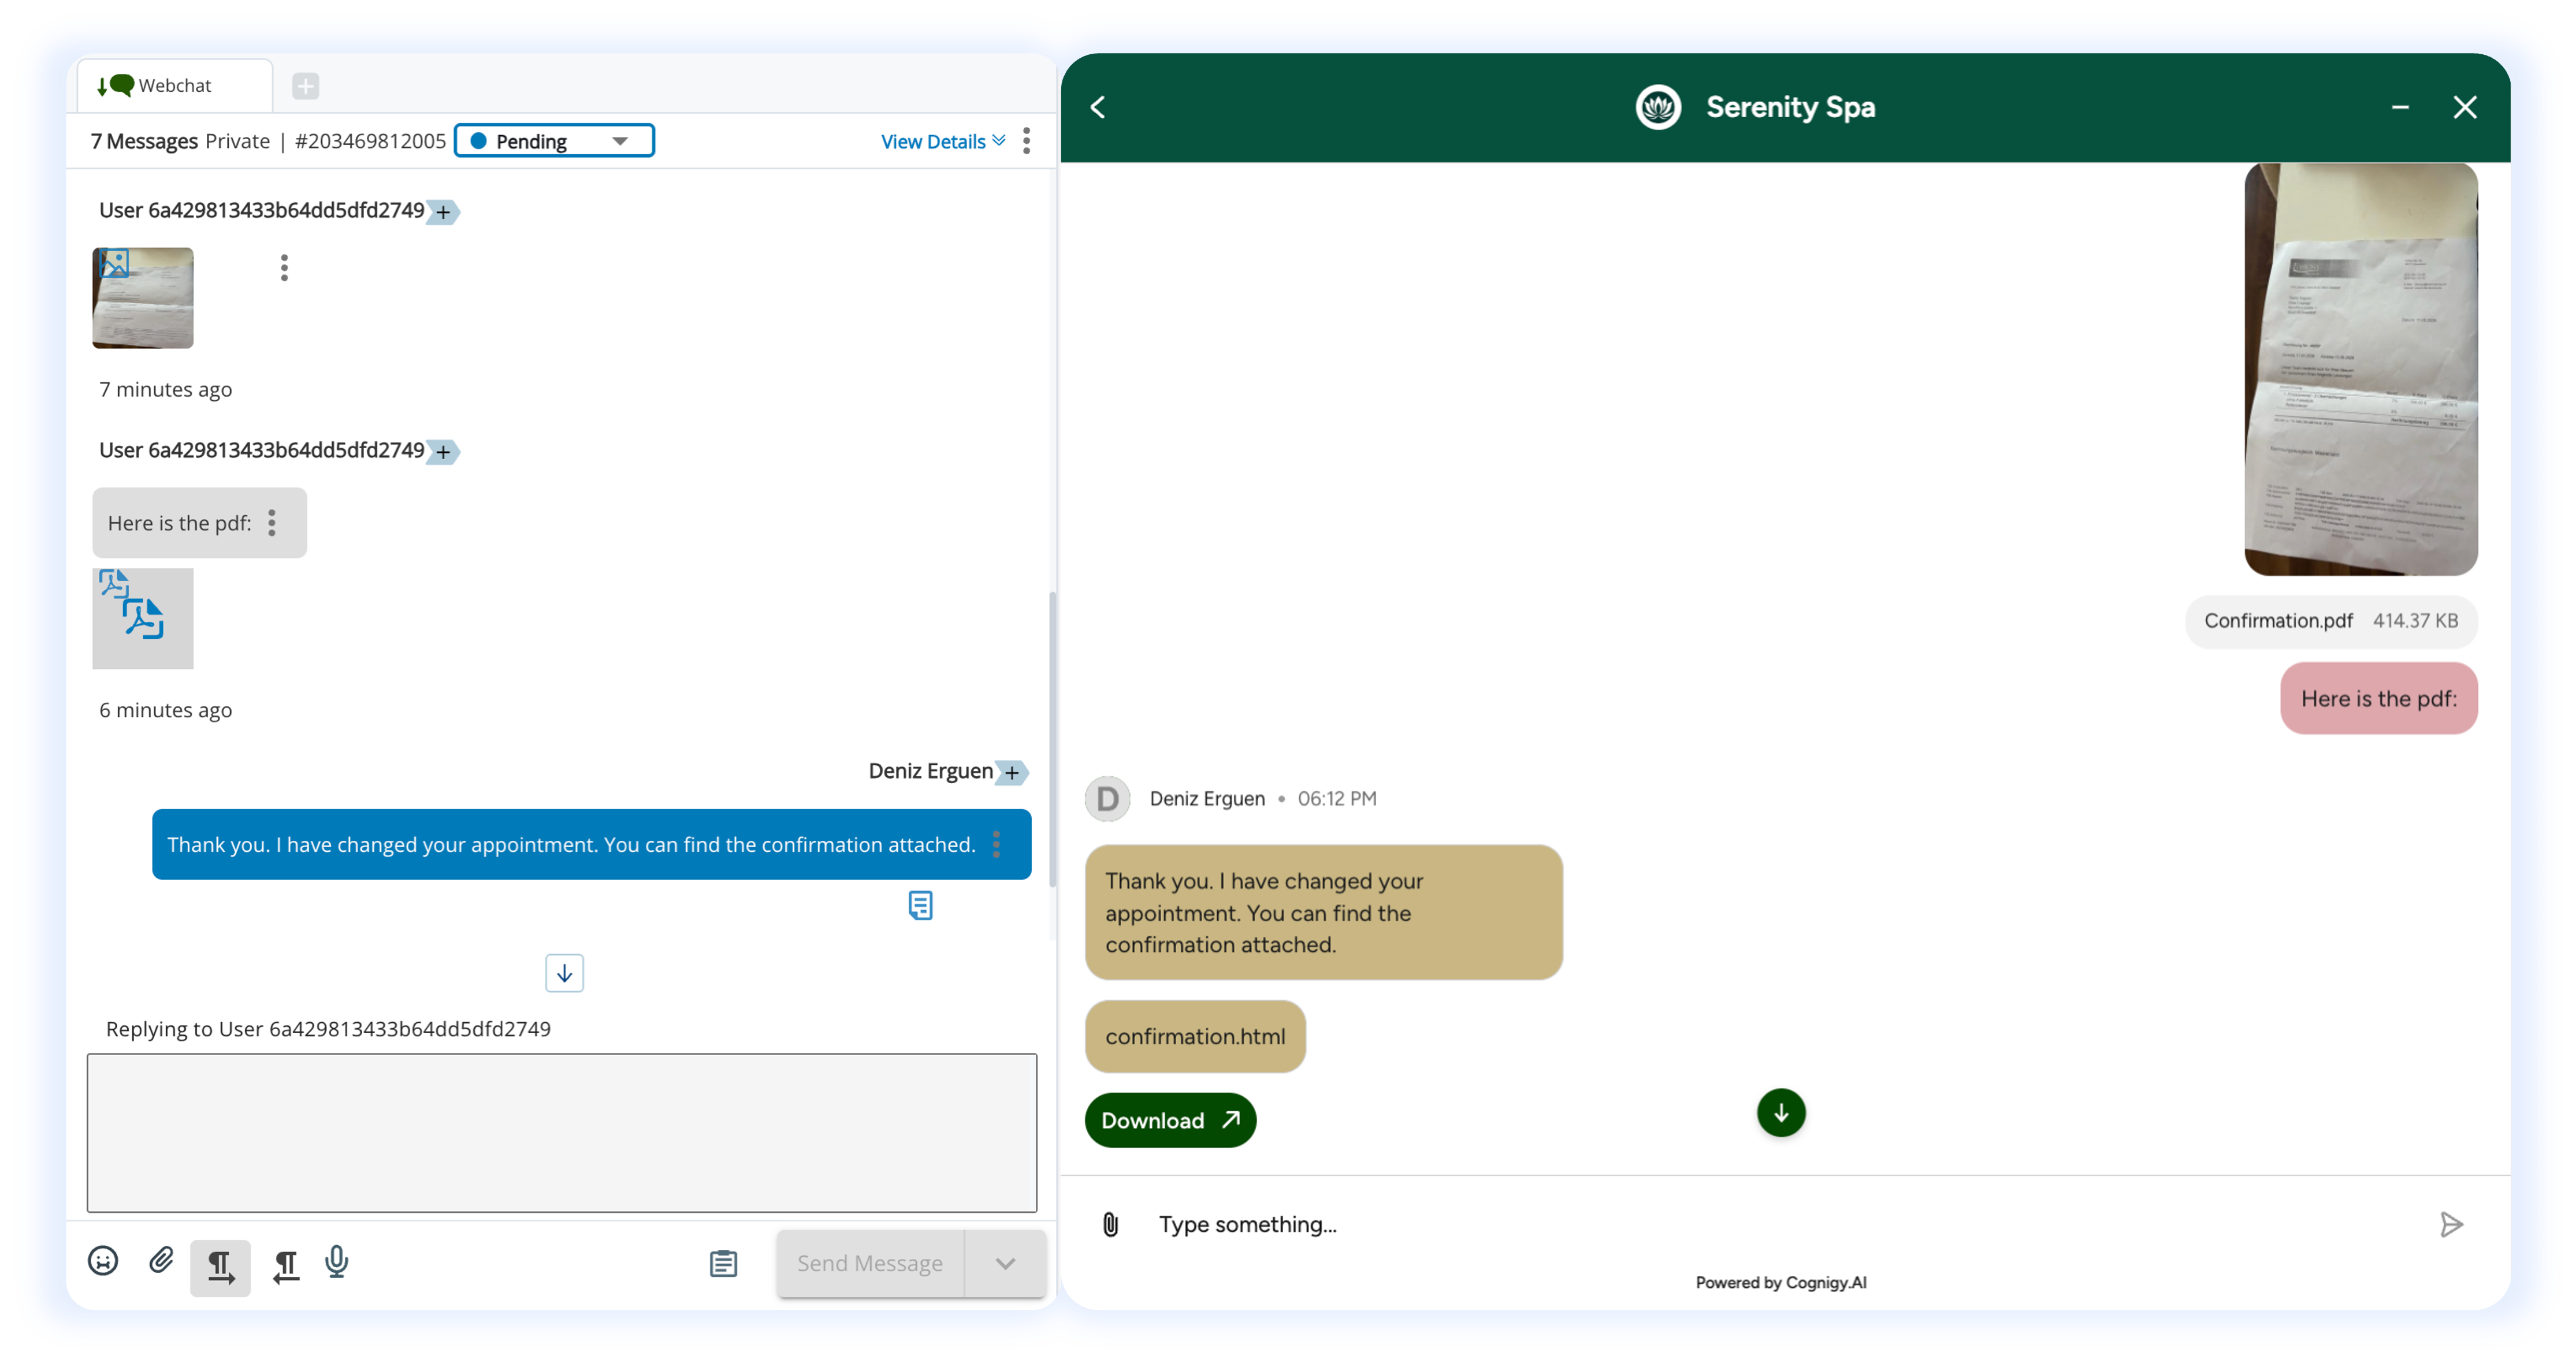Go back in Serenity Spa chat
Viewport: 2576px width, 1363px height.
coord(1098,107)
